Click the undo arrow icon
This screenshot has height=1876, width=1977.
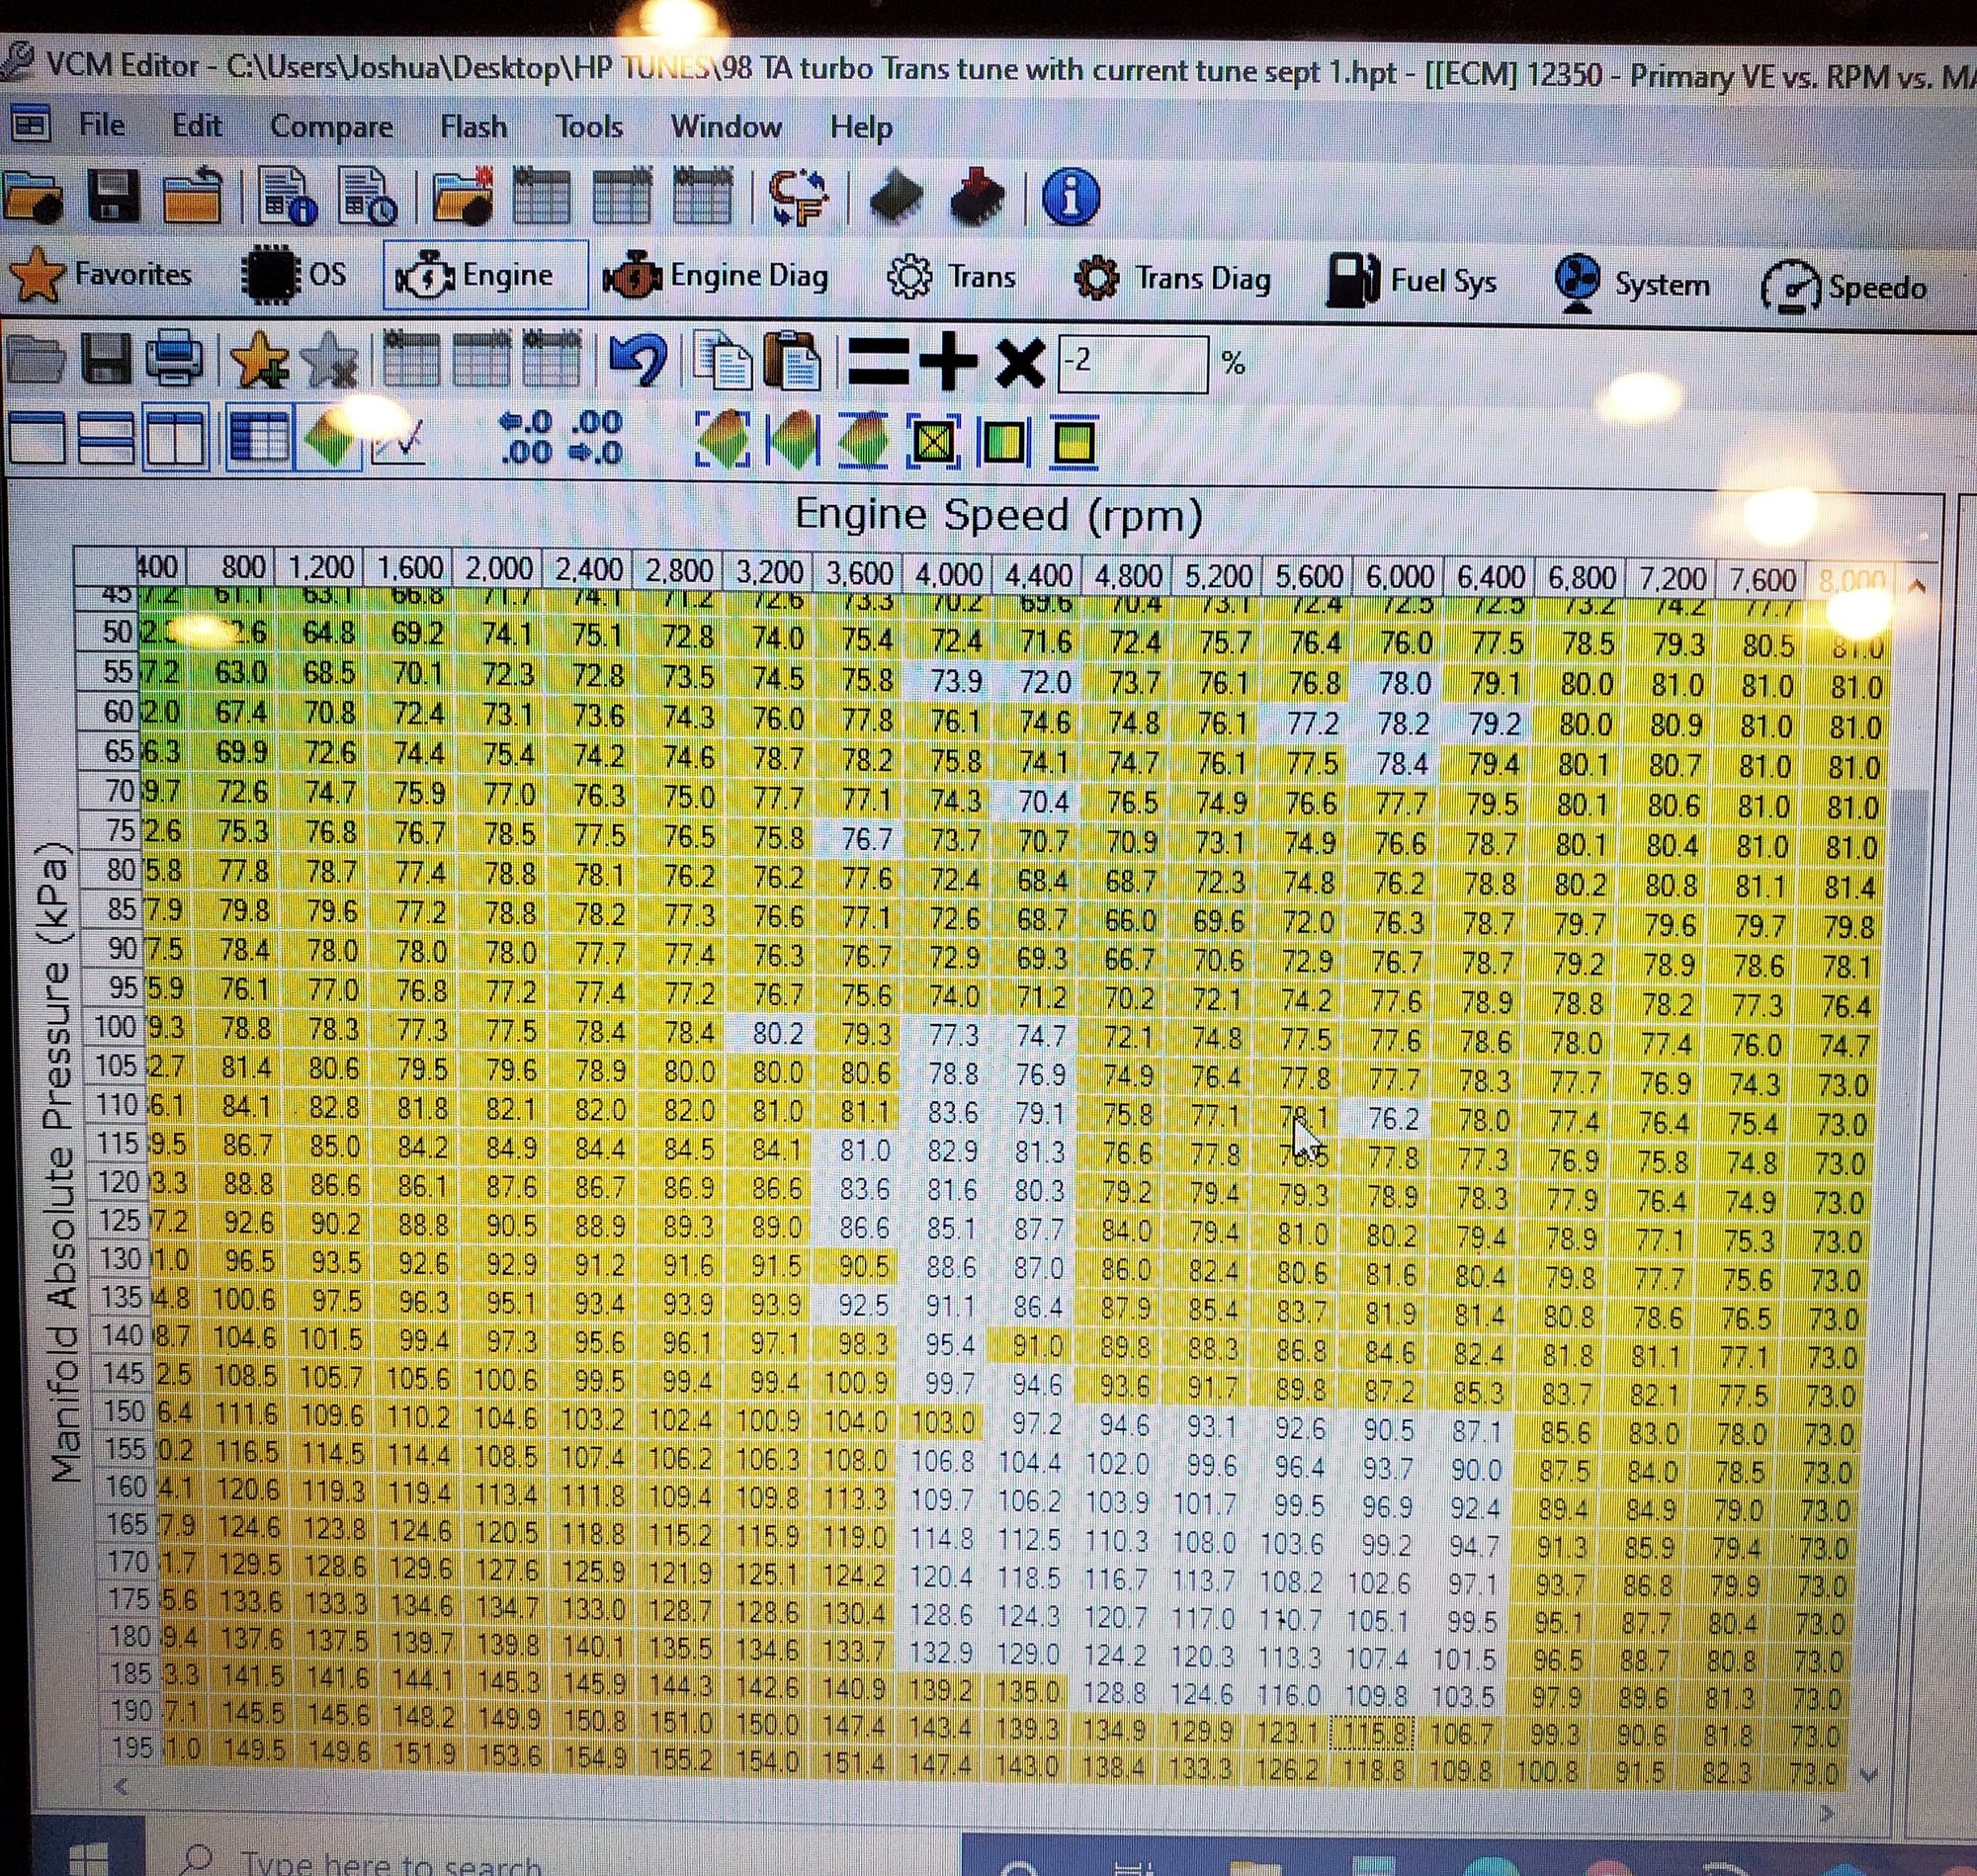pos(638,359)
